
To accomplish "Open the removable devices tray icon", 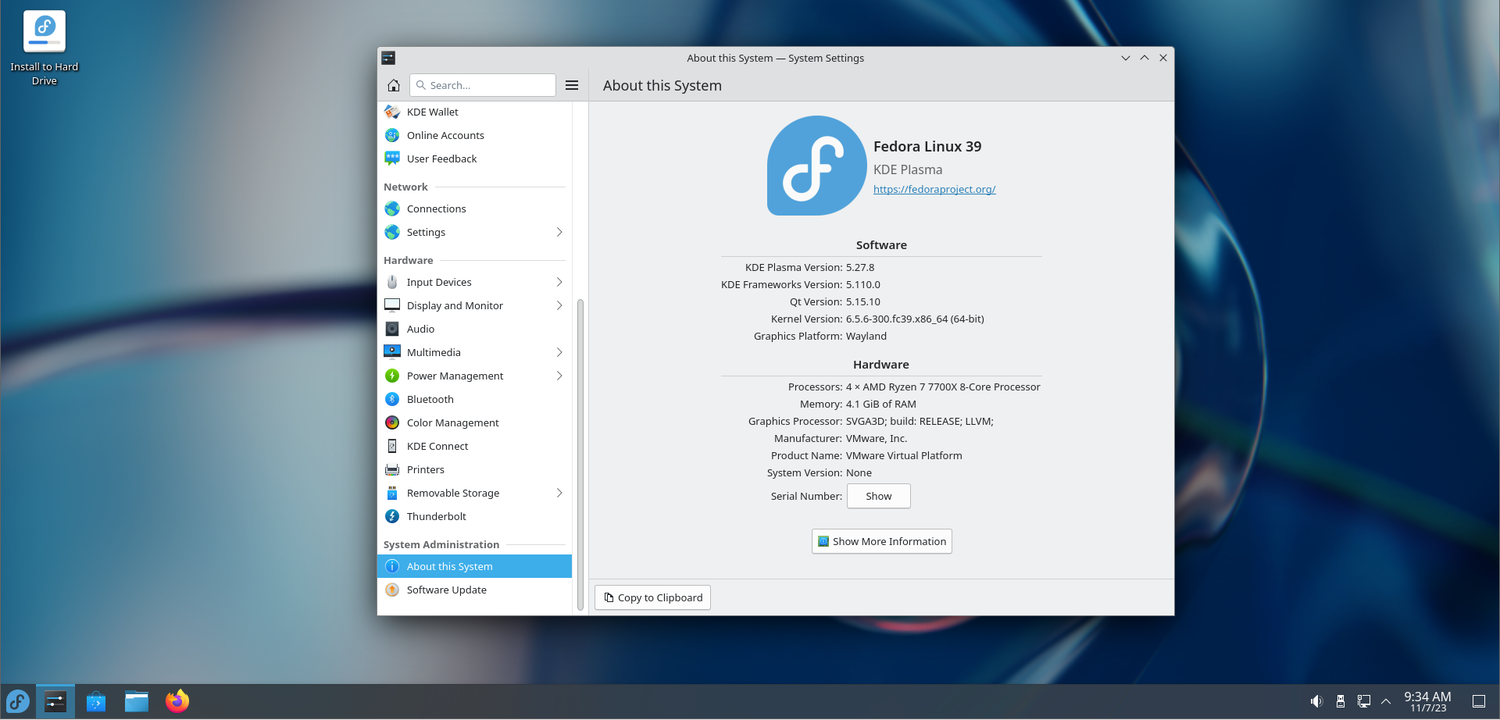I will click(x=1340, y=701).
